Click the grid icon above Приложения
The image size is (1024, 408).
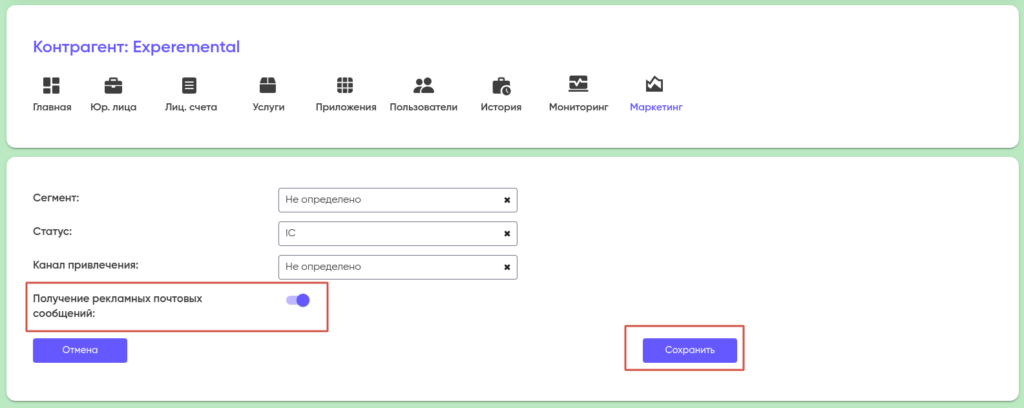tap(345, 85)
